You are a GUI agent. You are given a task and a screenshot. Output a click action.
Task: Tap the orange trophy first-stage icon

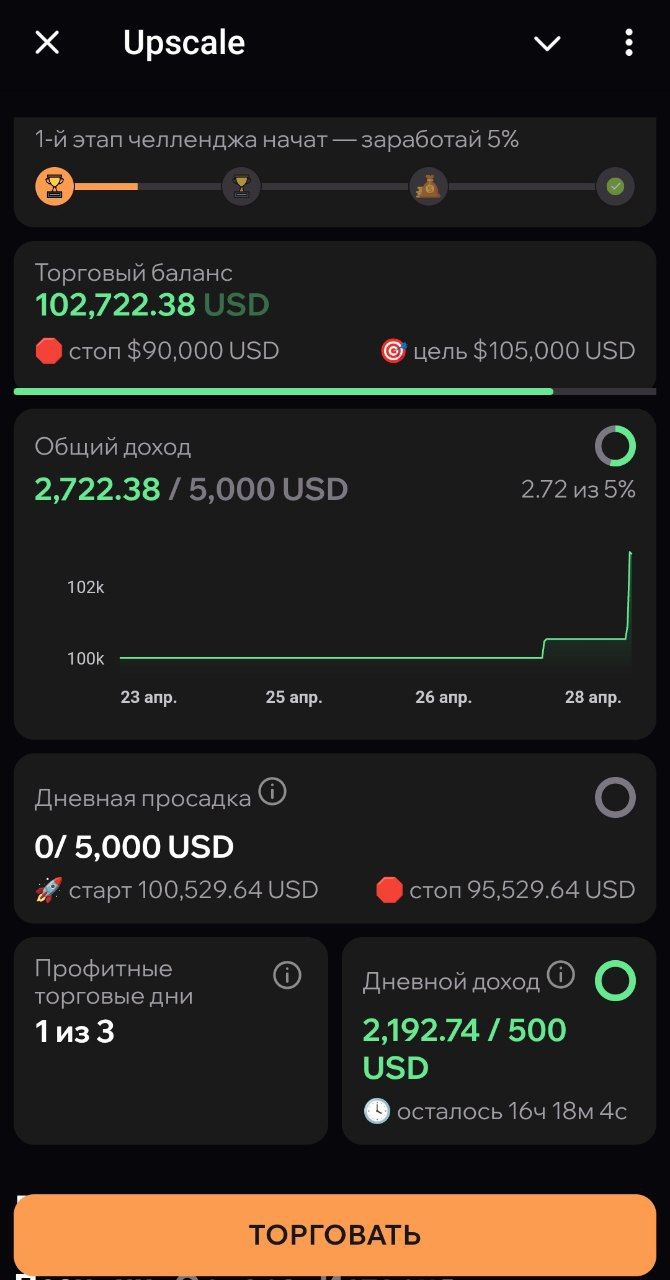pyautogui.click(x=54, y=186)
